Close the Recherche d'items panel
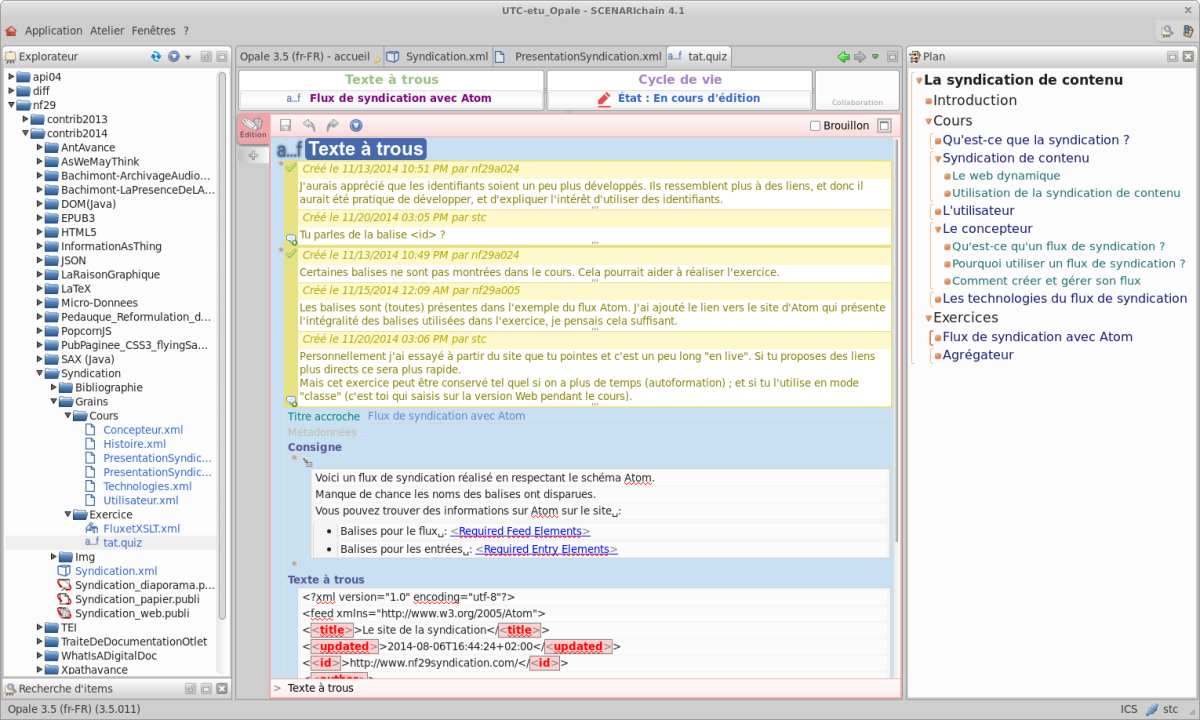Image resolution: width=1200 pixels, height=720 pixels. (x=220, y=688)
